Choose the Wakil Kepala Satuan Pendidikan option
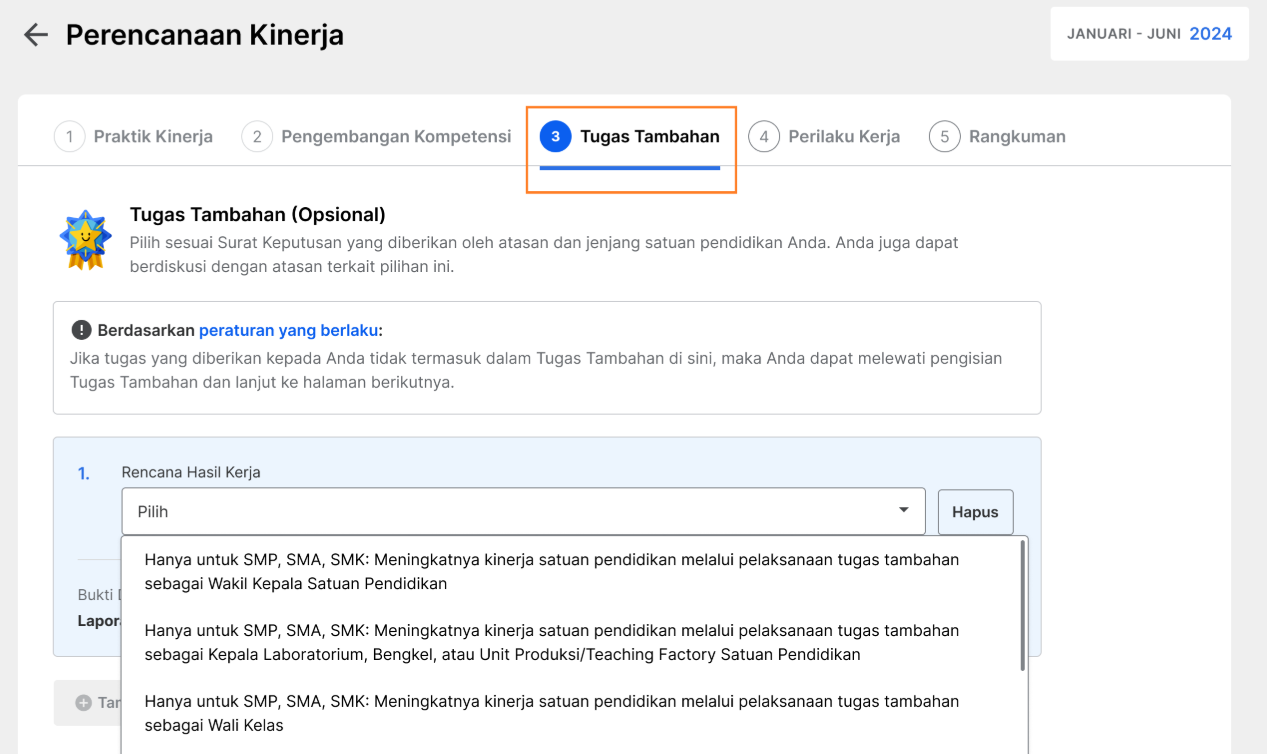The height and width of the screenshot is (754, 1267). coord(572,571)
